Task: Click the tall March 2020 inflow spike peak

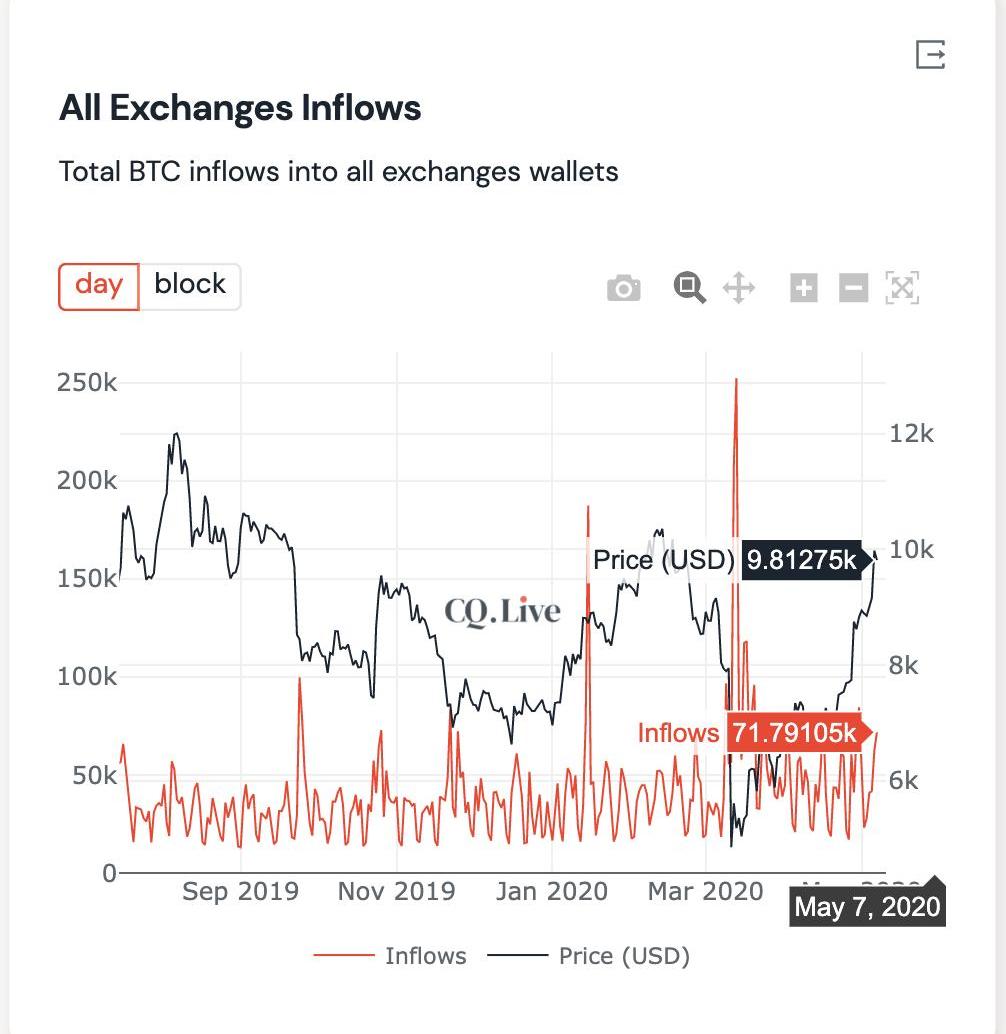Action: point(736,380)
